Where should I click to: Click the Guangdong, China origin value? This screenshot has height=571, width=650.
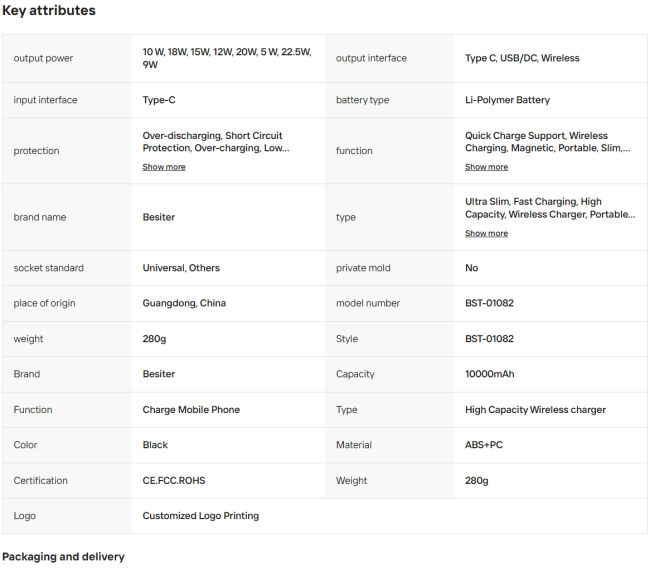tap(184, 303)
